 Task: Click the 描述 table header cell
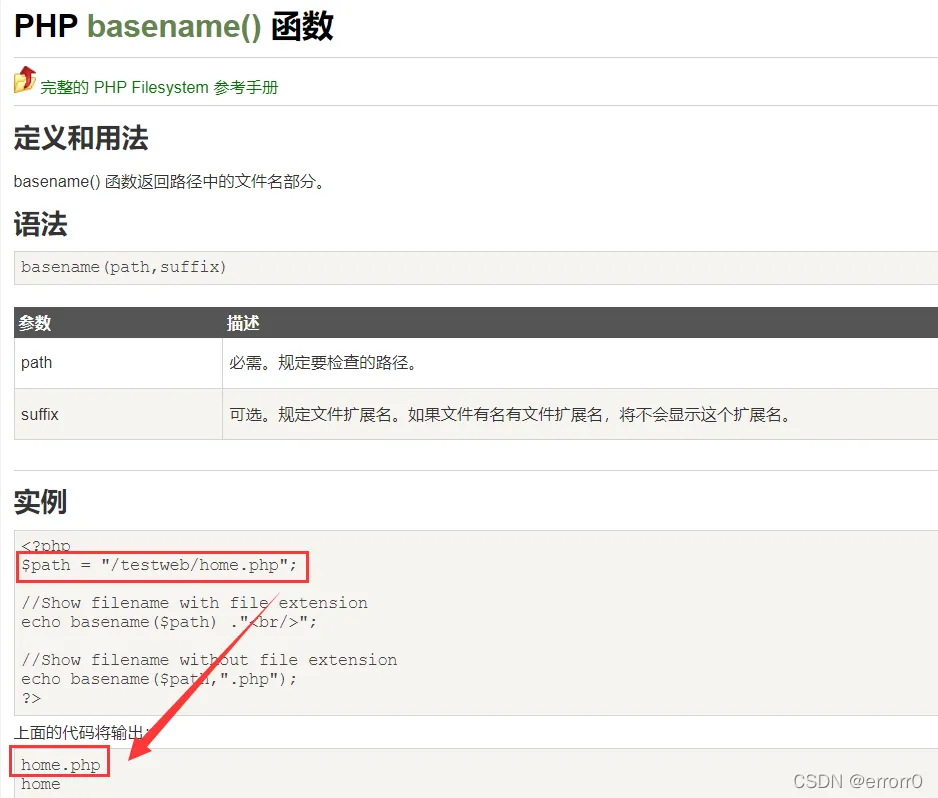[x=580, y=323]
